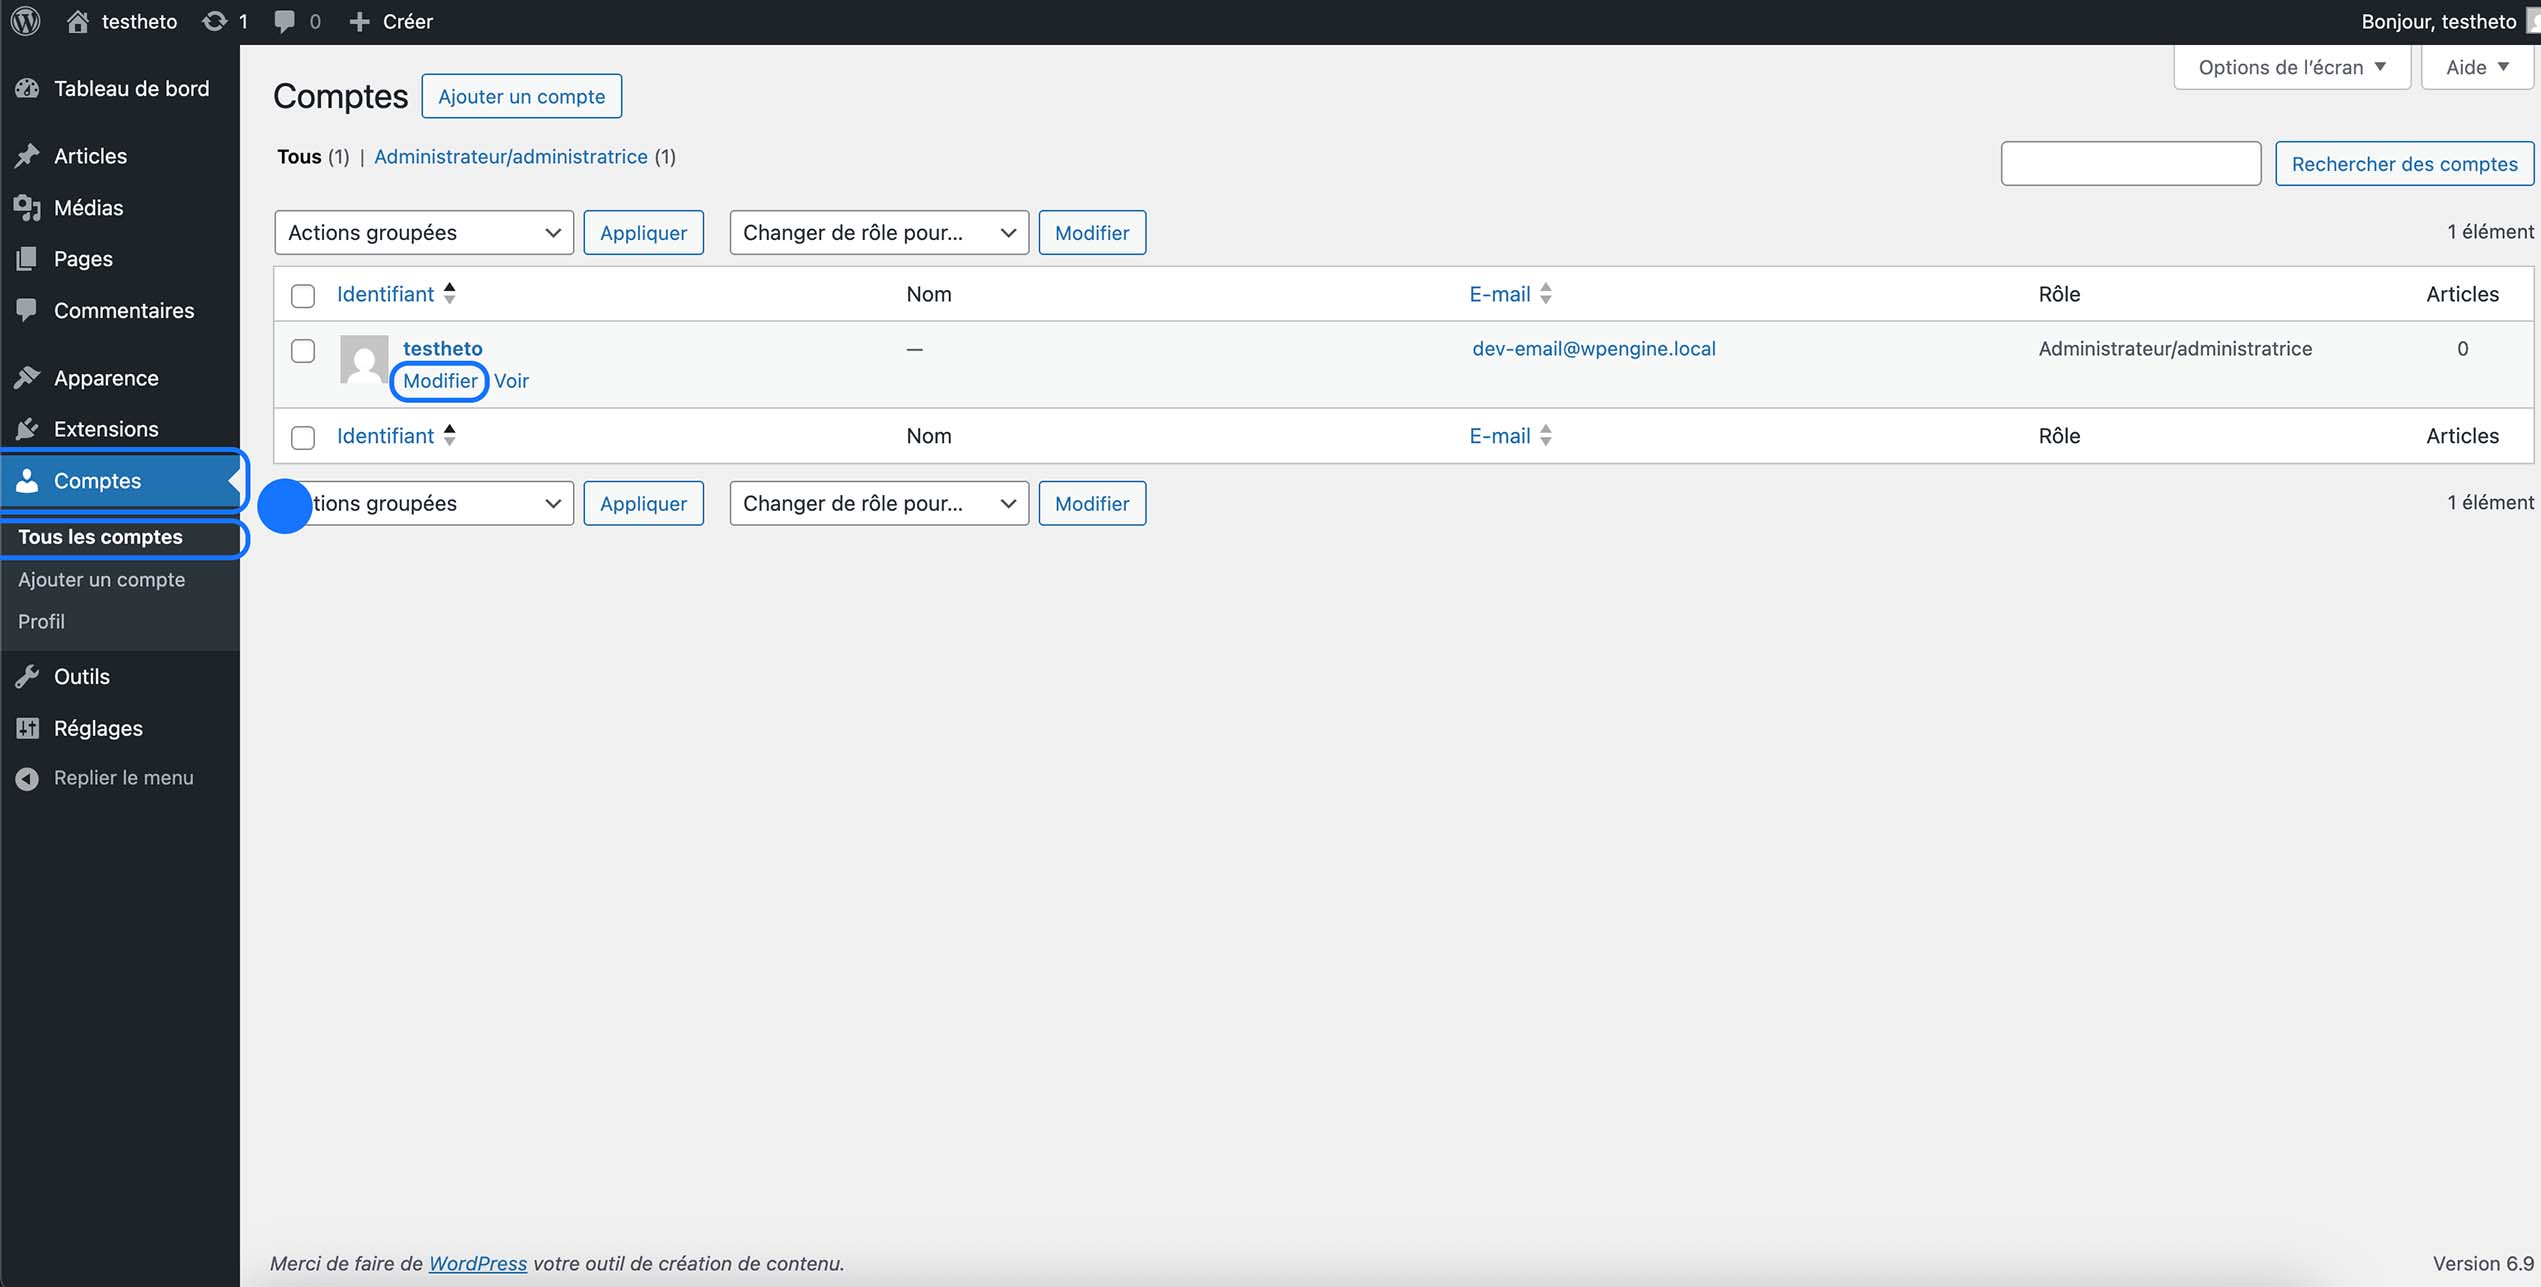Check the select-all checkbox in the table header

[x=304, y=294]
